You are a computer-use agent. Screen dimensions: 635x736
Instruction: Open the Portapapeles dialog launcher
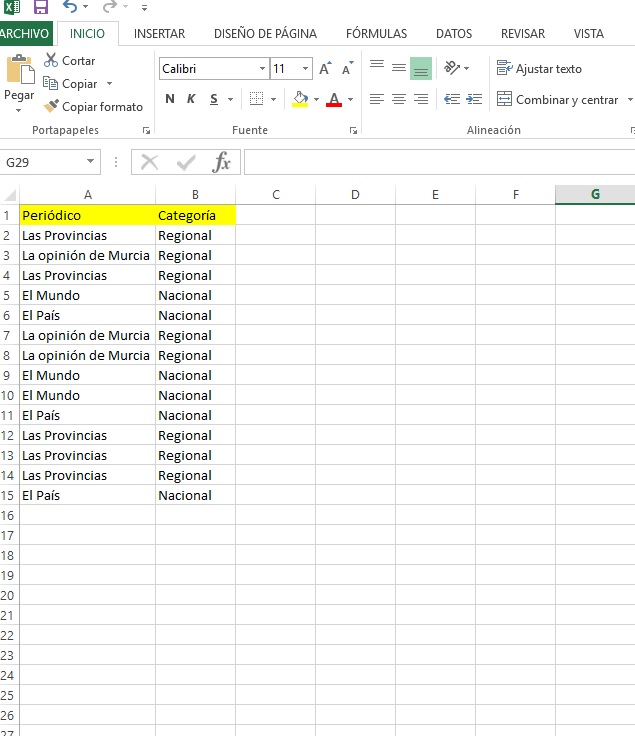click(x=146, y=130)
